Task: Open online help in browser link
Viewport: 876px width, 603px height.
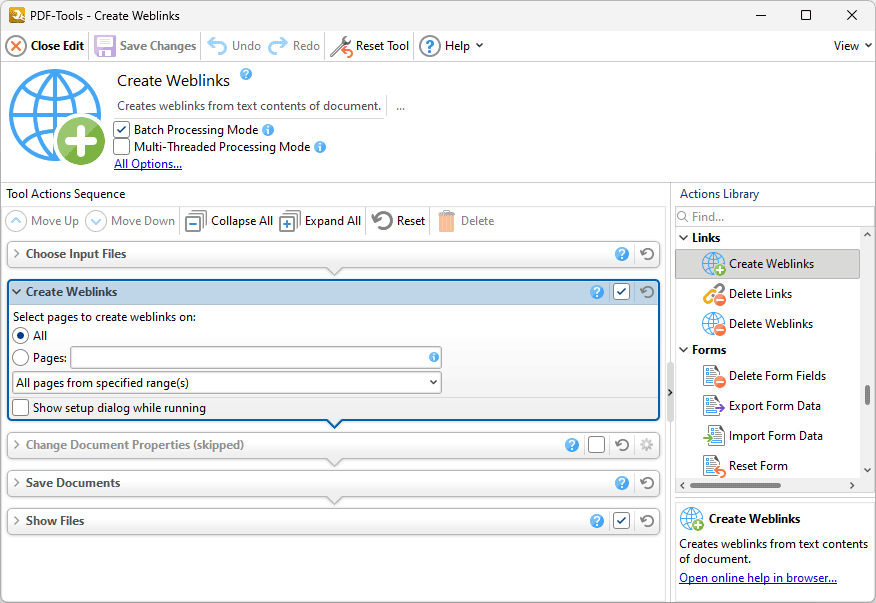Action: click(x=758, y=578)
